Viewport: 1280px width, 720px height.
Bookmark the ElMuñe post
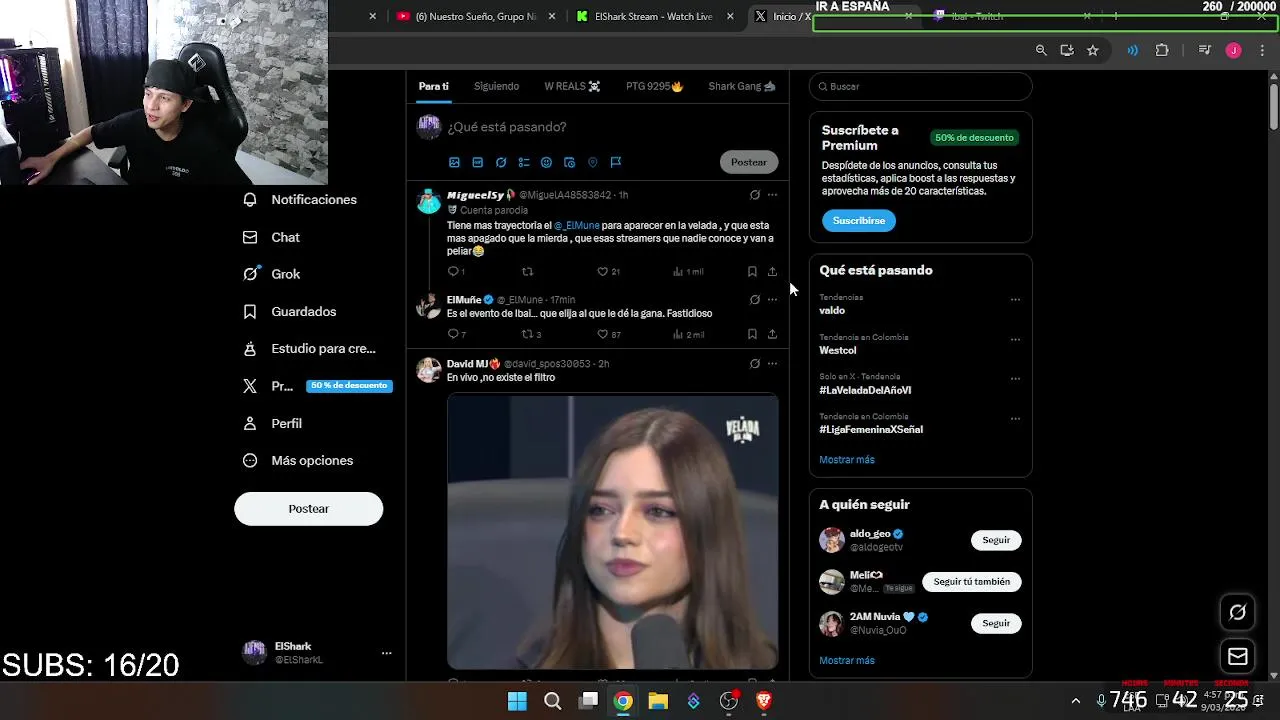click(752, 334)
